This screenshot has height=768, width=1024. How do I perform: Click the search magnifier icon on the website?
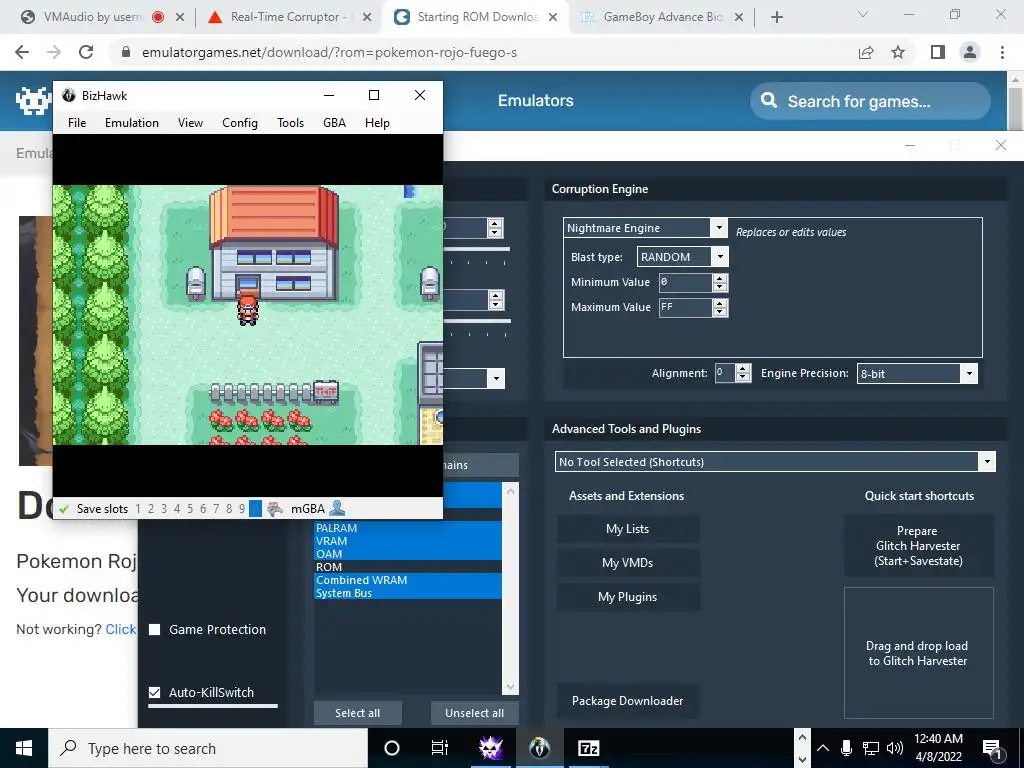coord(769,101)
